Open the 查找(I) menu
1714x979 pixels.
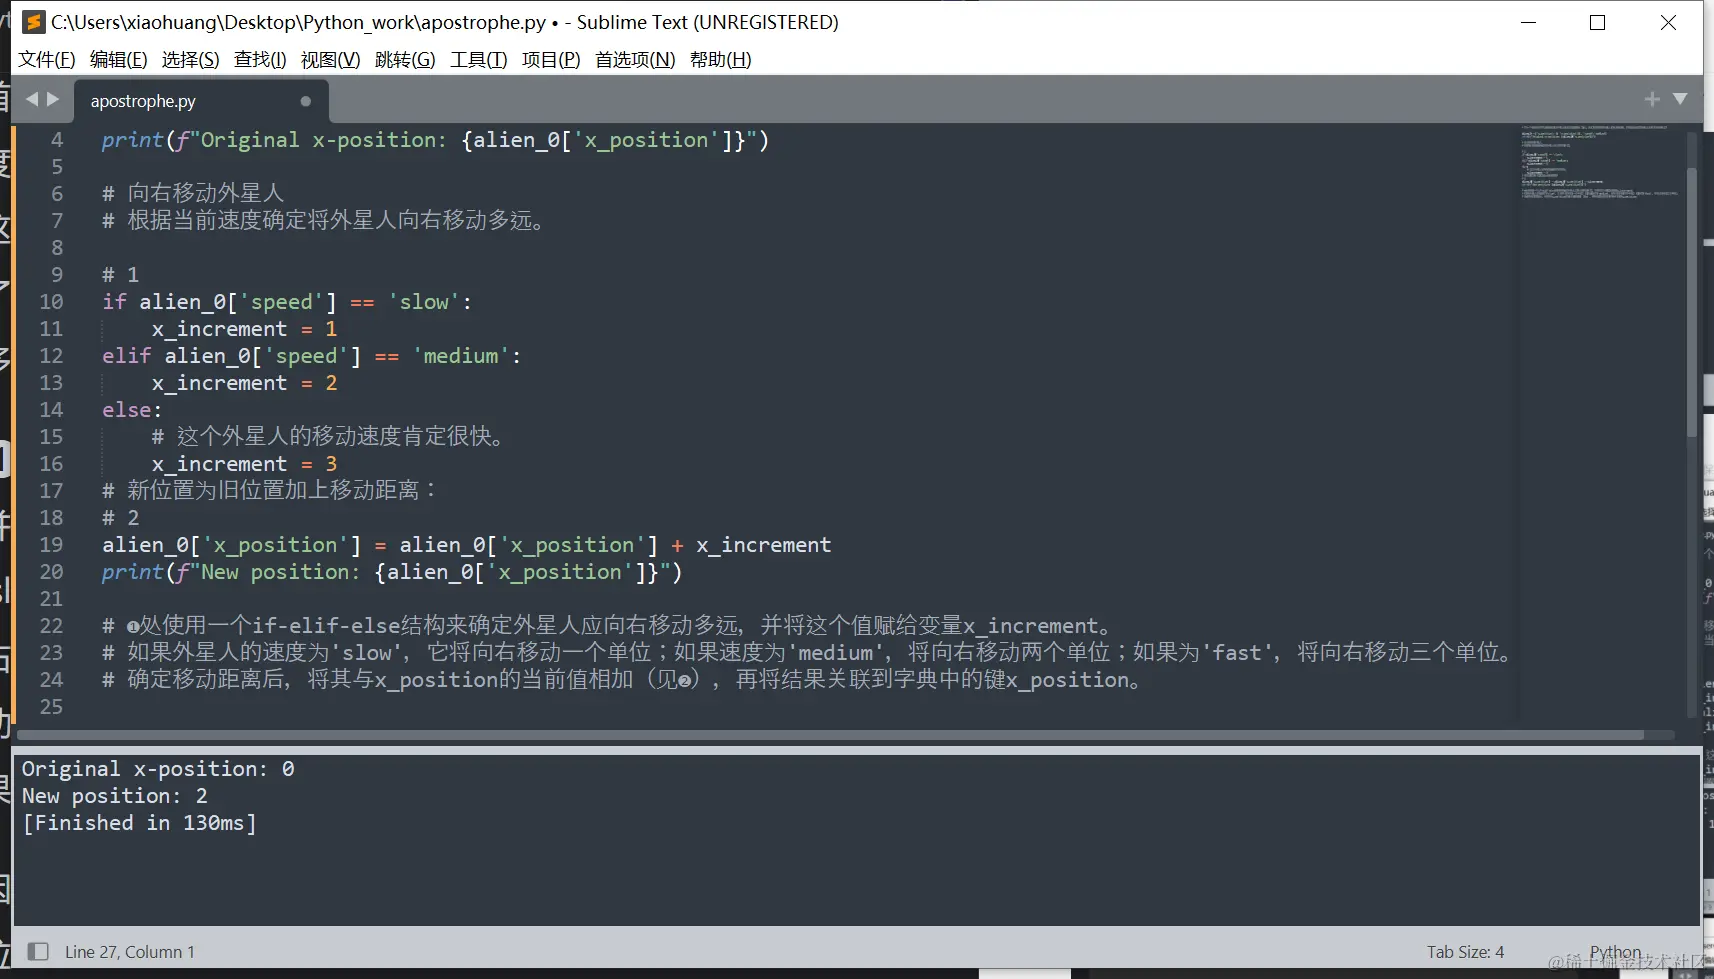[260, 59]
